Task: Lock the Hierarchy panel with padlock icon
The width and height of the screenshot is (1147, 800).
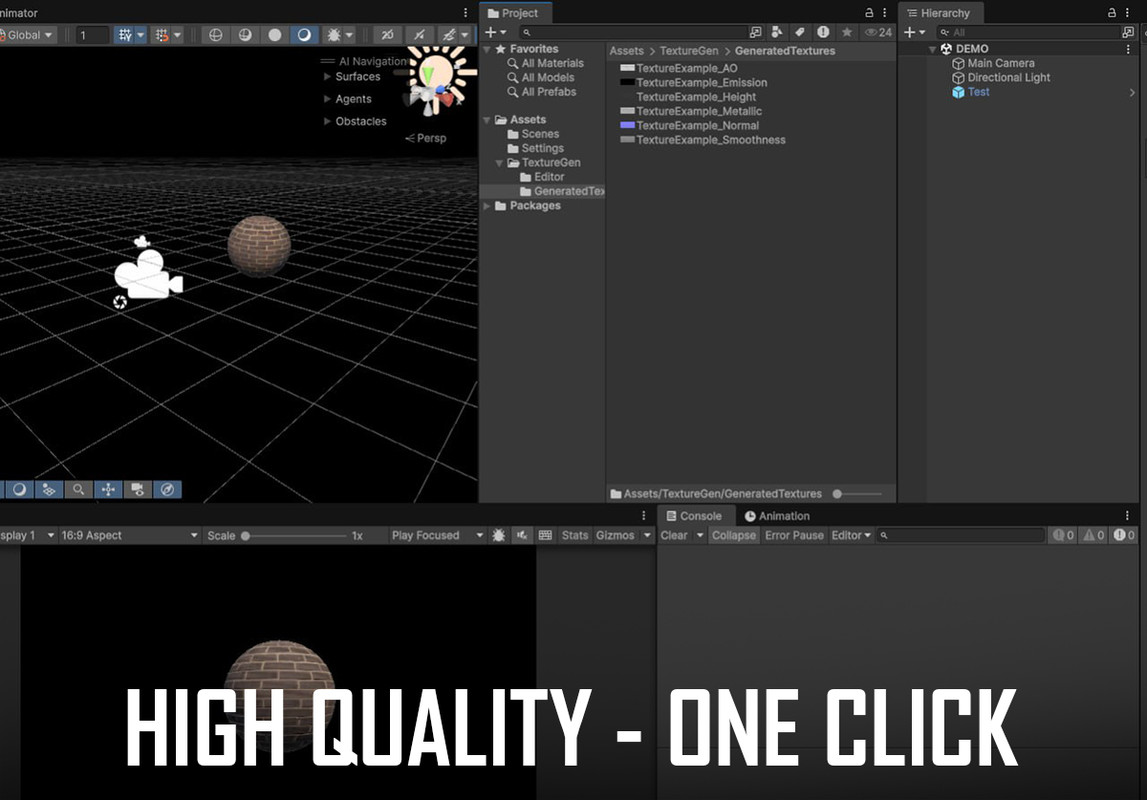Action: click(x=1112, y=13)
